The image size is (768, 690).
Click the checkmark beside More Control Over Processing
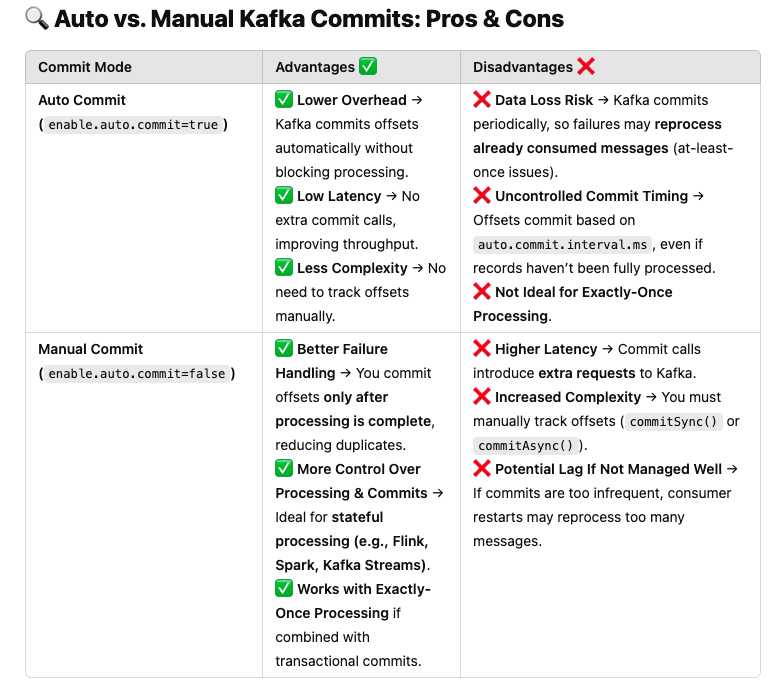pos(284,469)
